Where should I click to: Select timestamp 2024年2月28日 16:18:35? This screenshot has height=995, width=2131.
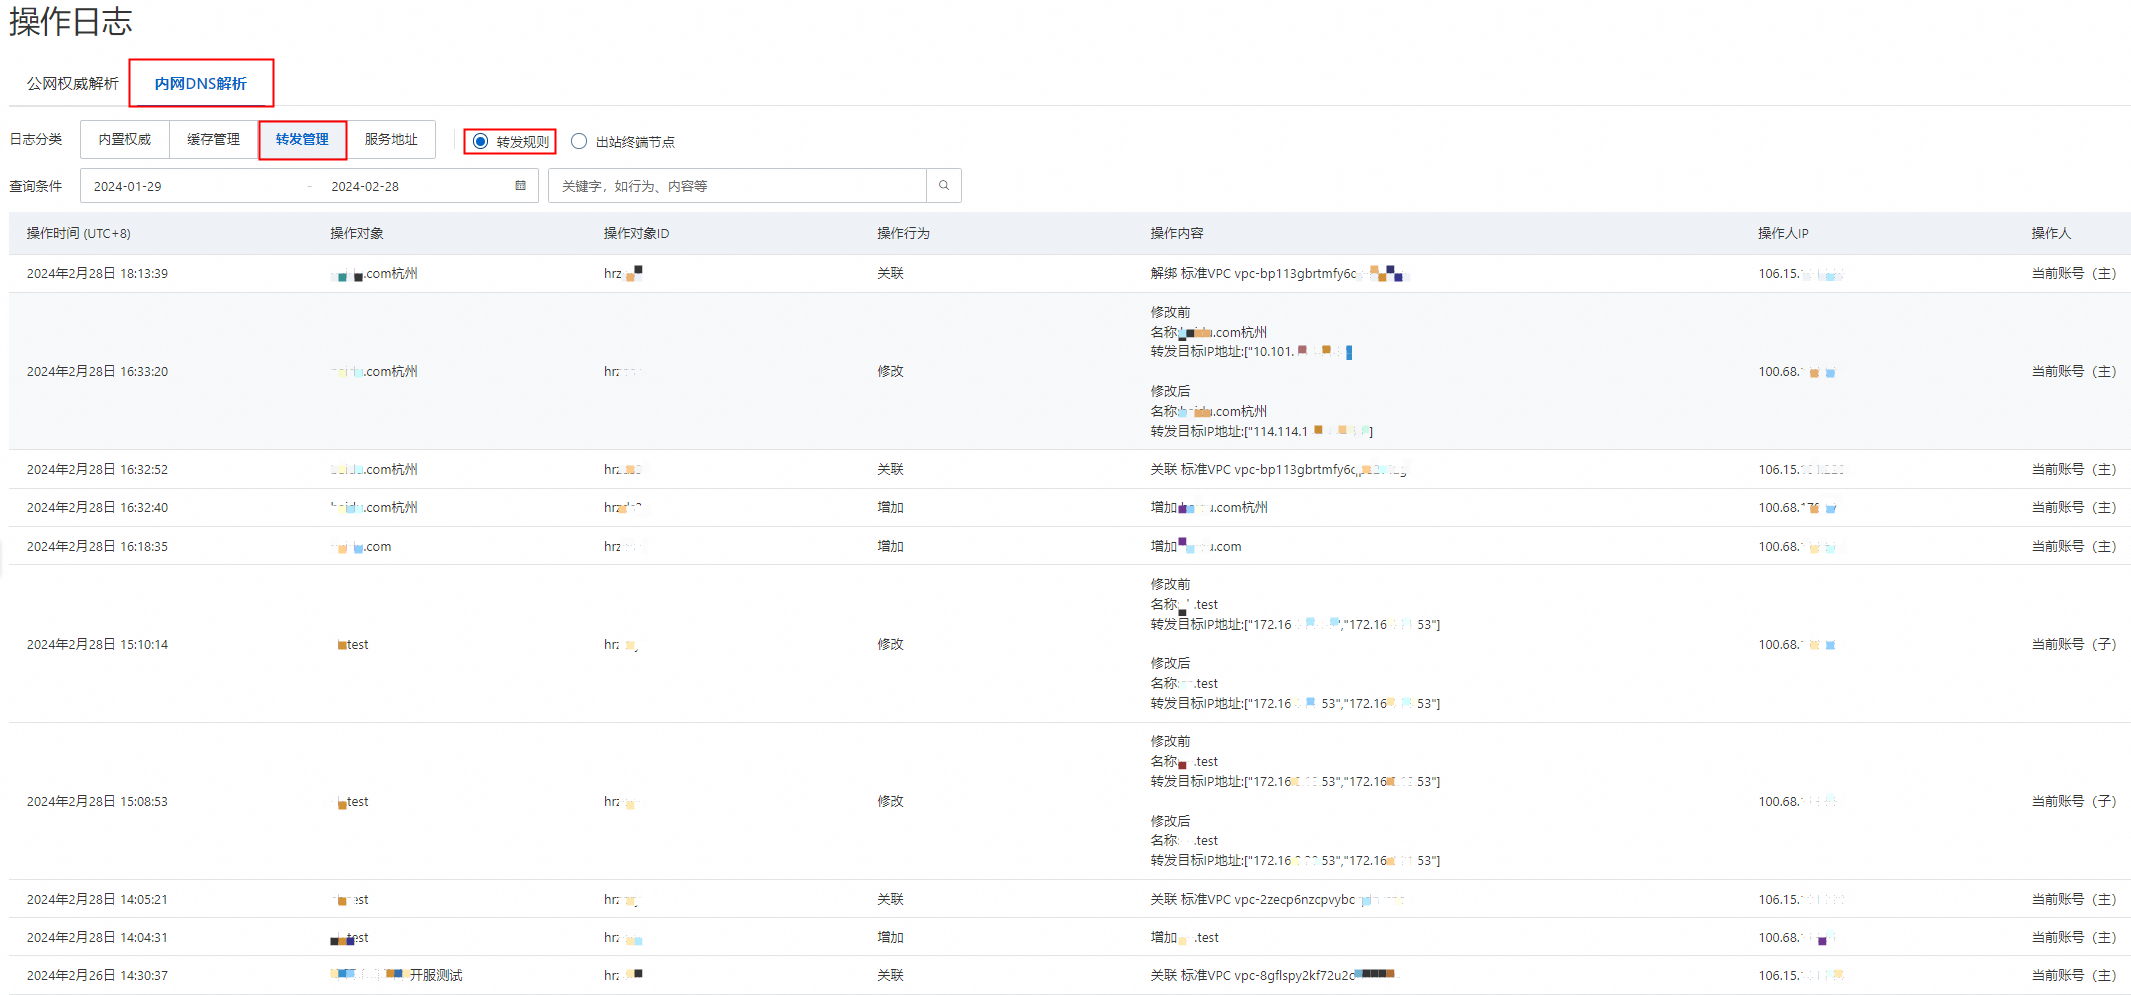97,547
